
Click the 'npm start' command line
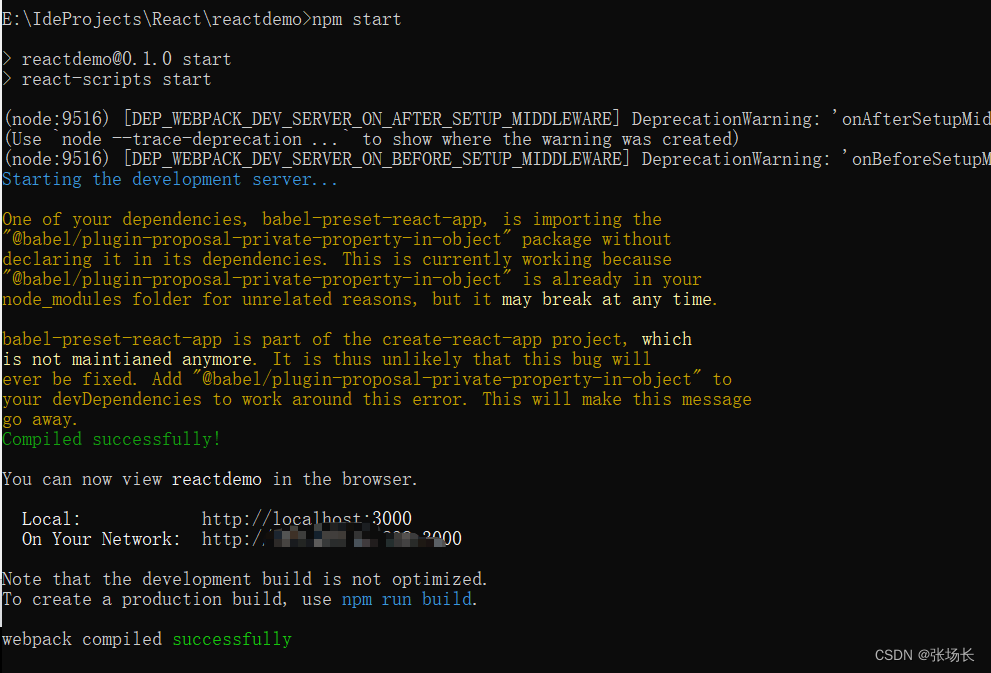[x=202, y=20]
